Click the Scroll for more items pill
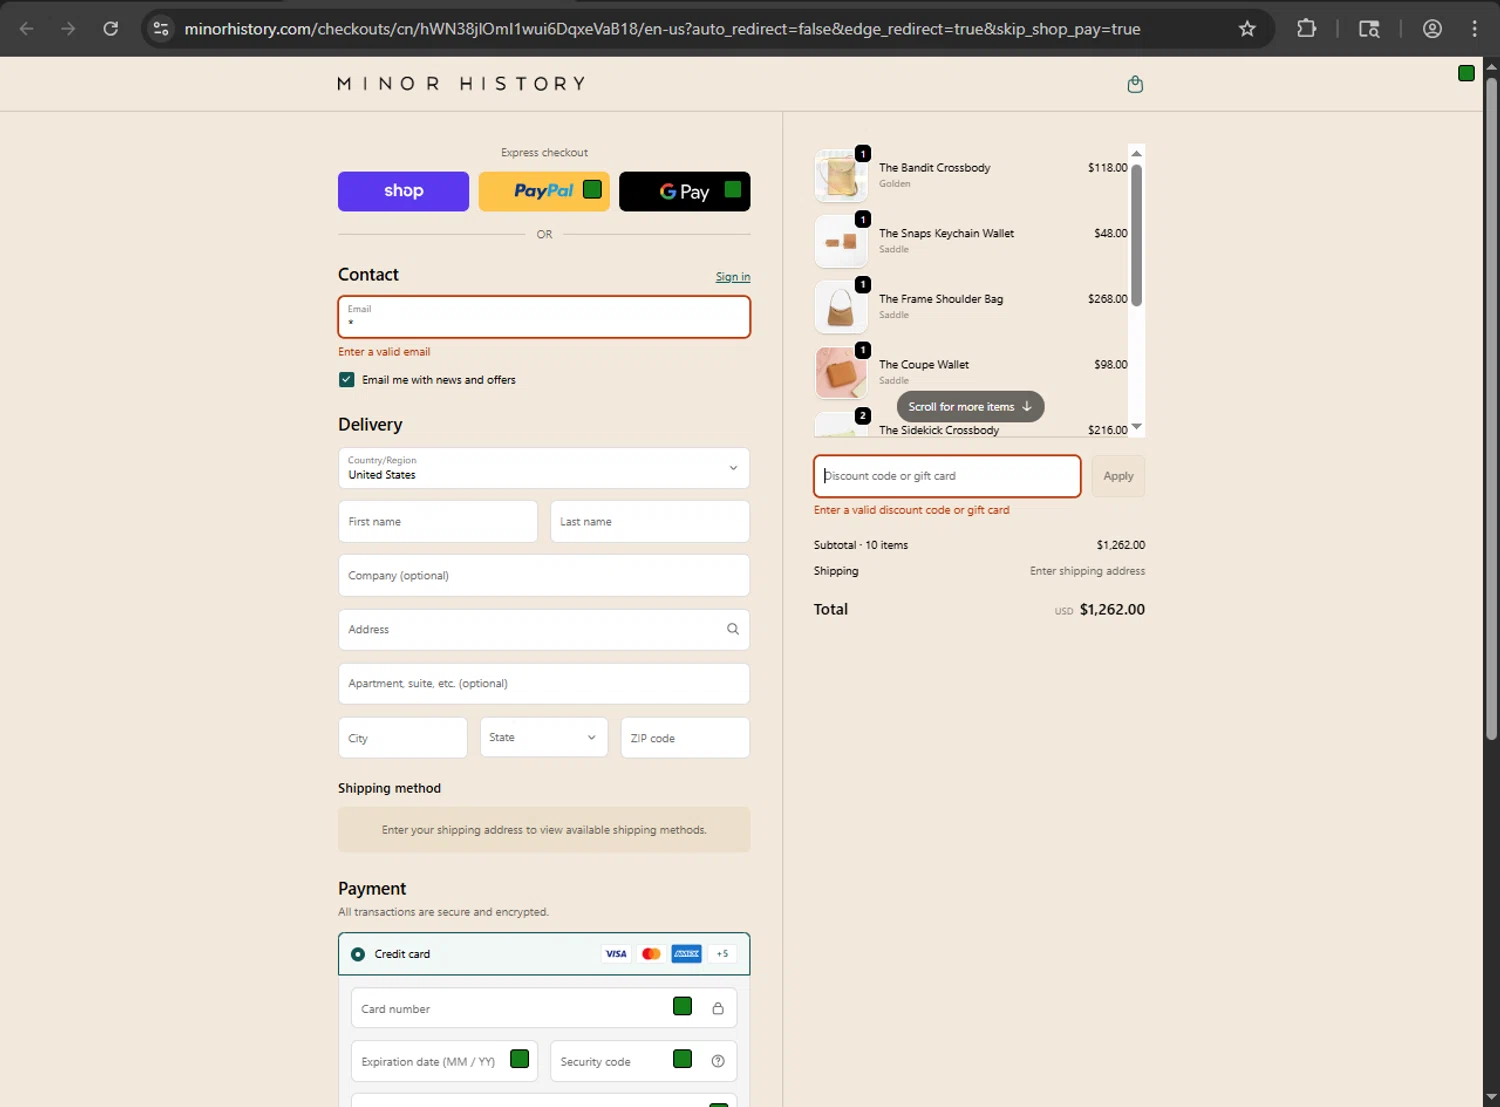1500x1107 pixels. pyautogui.click(x=970, y=407)
